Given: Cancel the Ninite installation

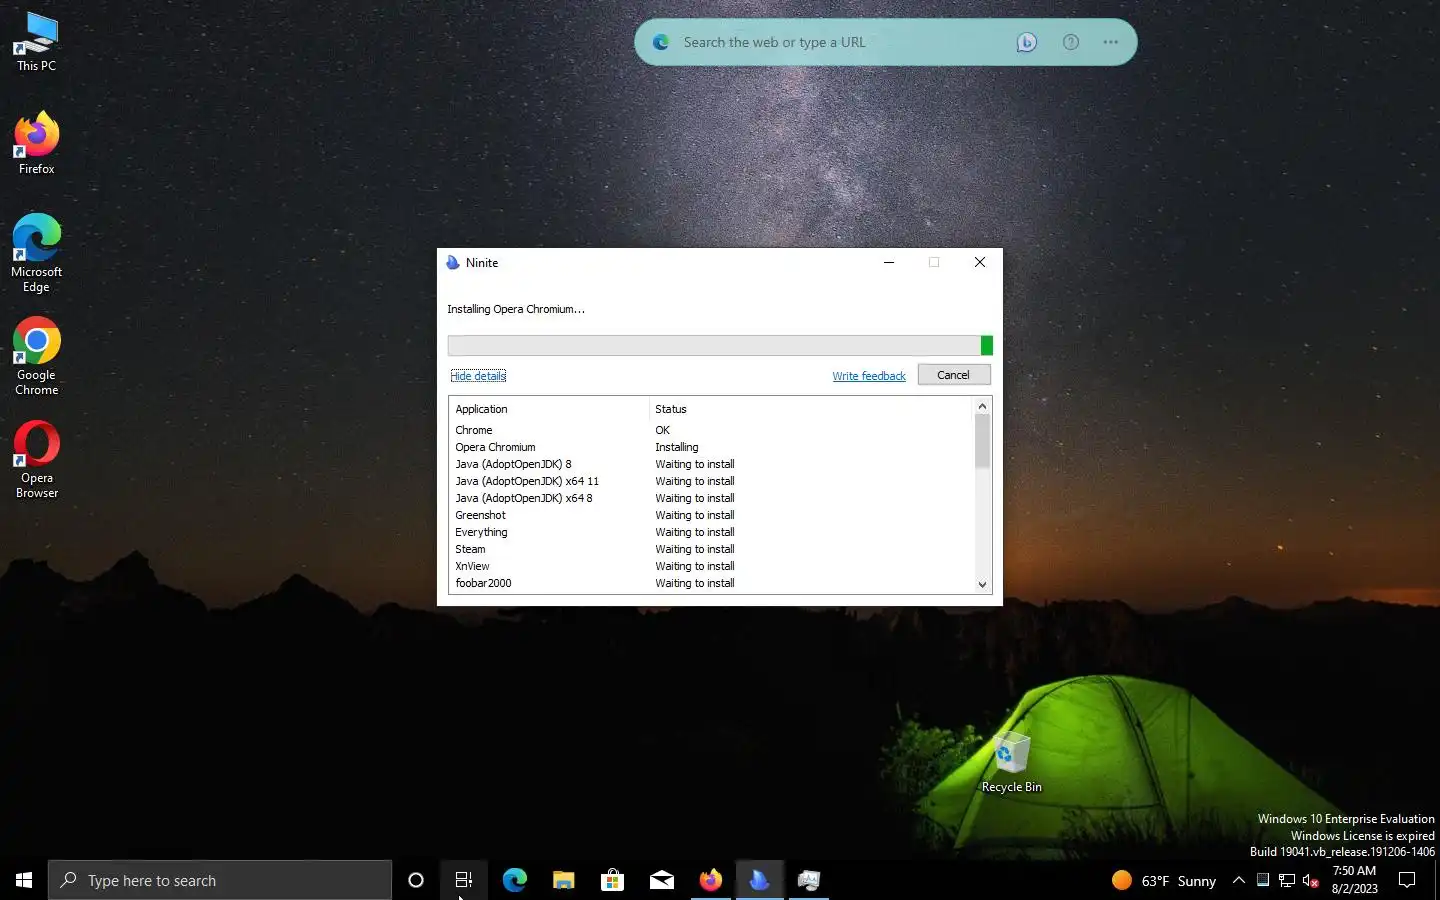Looking at the screenshot, I should click(953, 375).
